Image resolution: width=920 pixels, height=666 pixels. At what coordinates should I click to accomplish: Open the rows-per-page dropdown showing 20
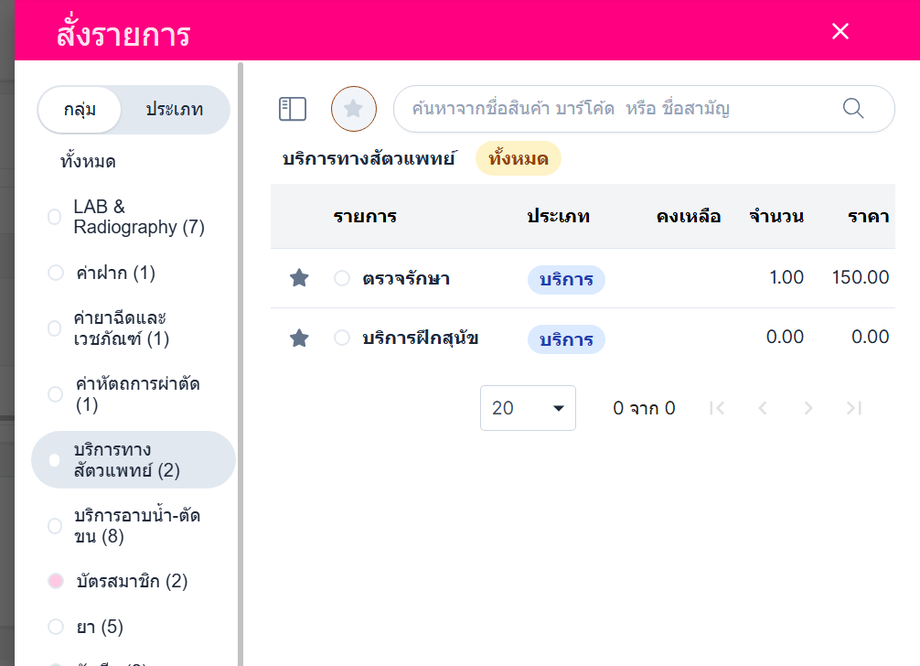[527, 408]
